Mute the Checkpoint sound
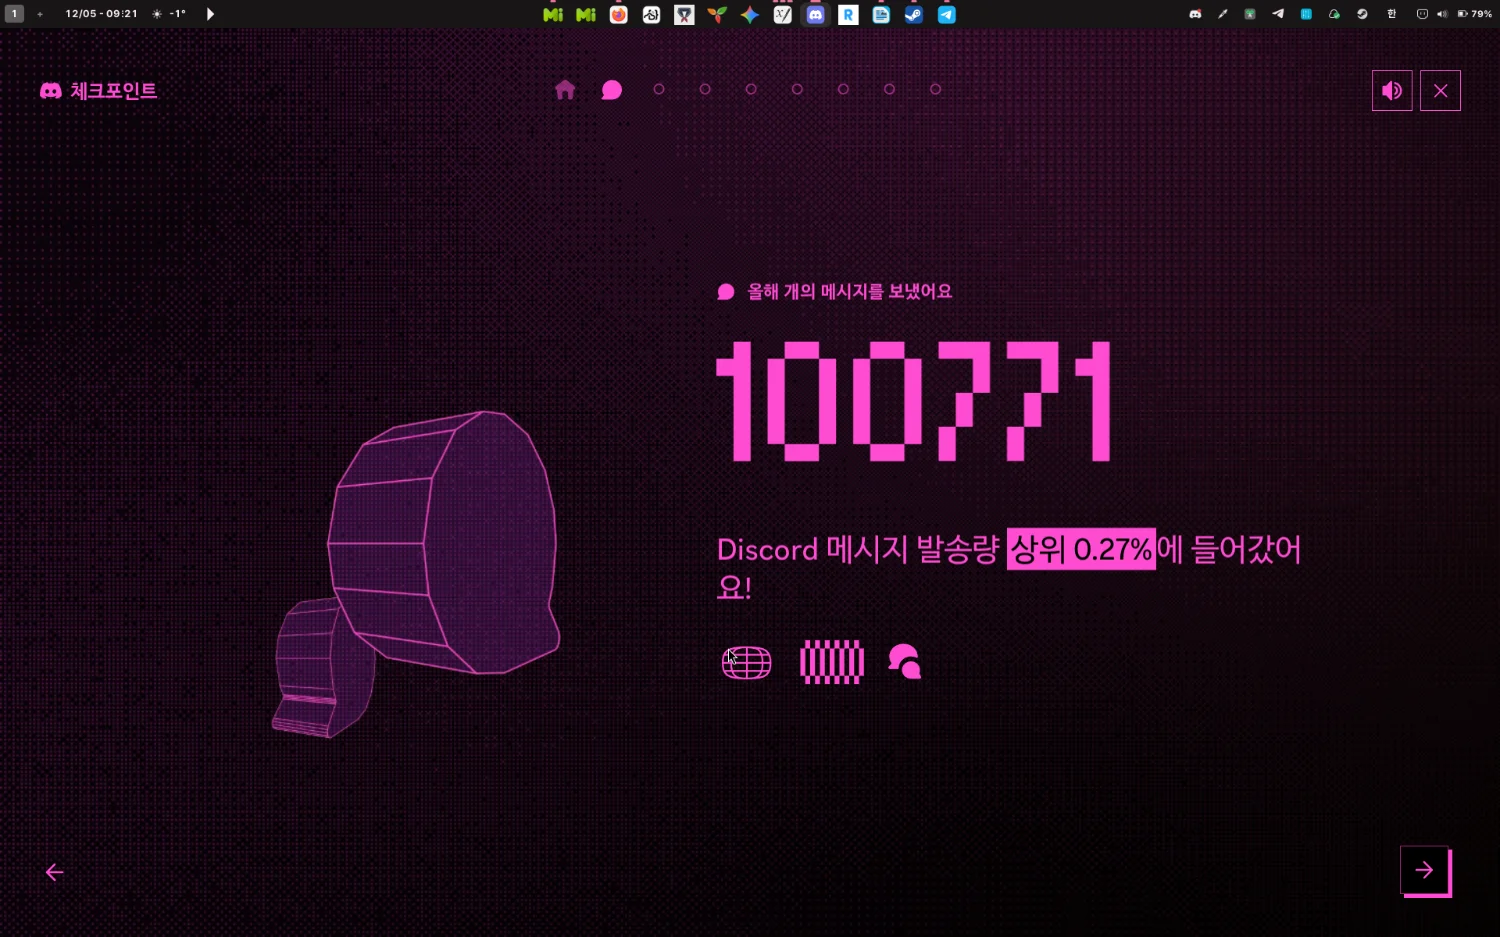 tap(1391, 91)
